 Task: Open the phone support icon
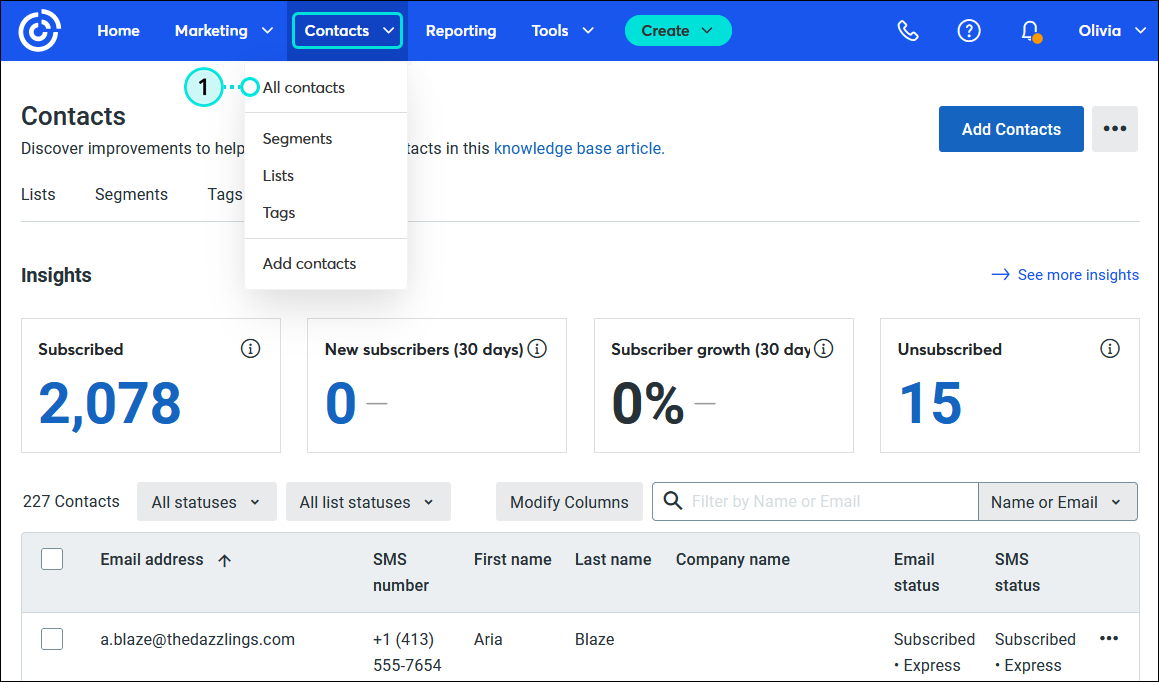908,30
